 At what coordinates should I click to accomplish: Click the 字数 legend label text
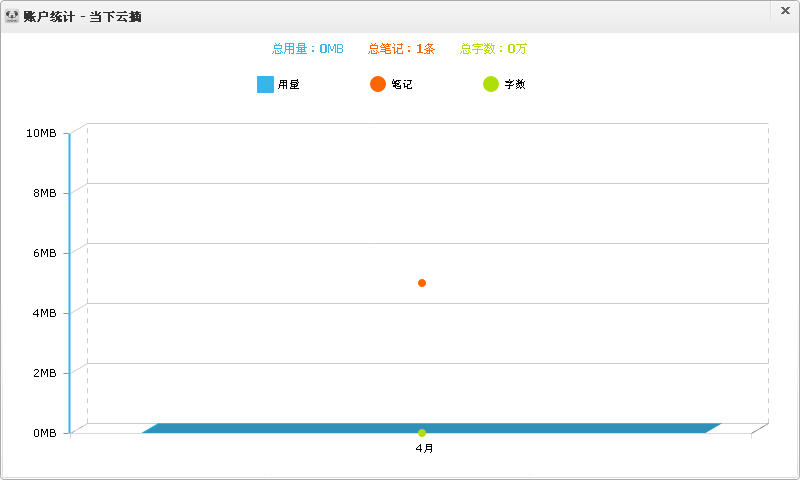515,85
